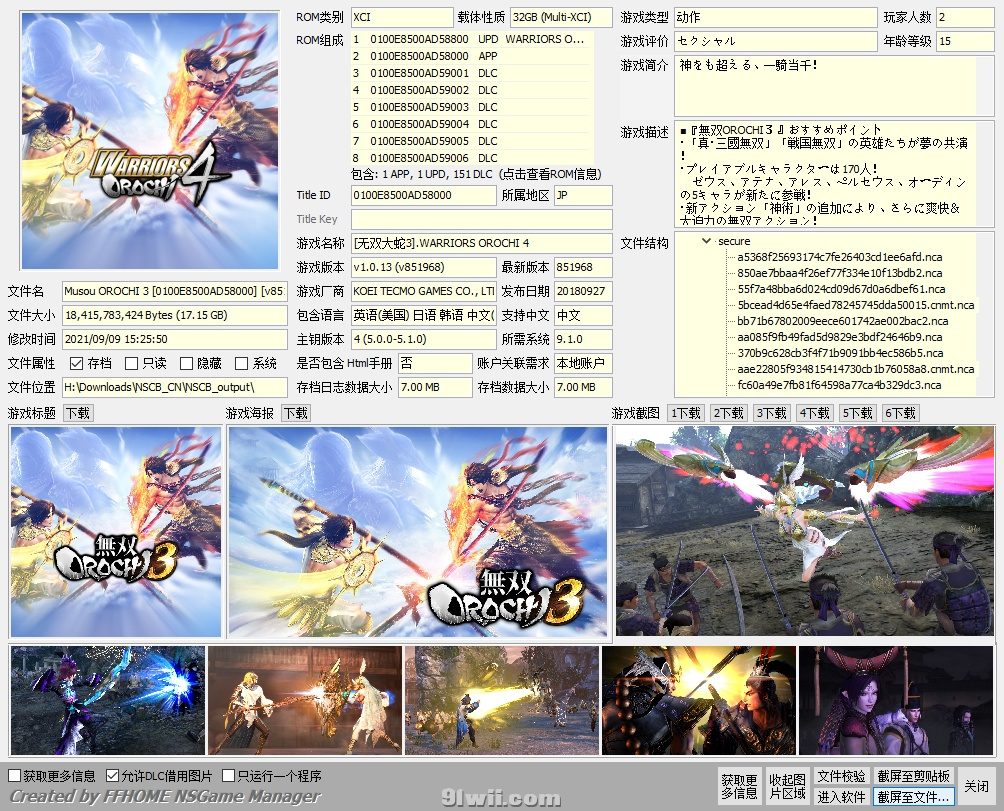The height and width of the screenshot is (811, 1004).
Task: Open the large 游戏海报 poster image
Action: coord(417,532)
